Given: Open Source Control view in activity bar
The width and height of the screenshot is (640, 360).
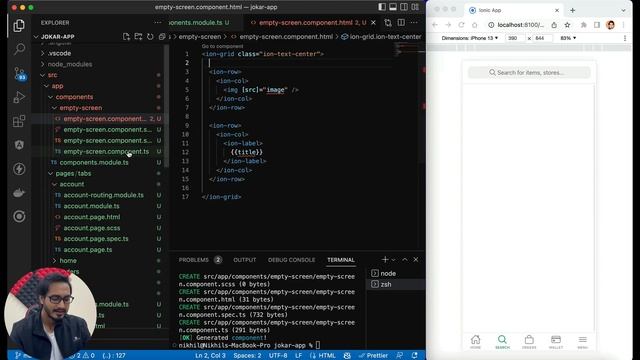Looking at the screenshot, I should 19,74.
